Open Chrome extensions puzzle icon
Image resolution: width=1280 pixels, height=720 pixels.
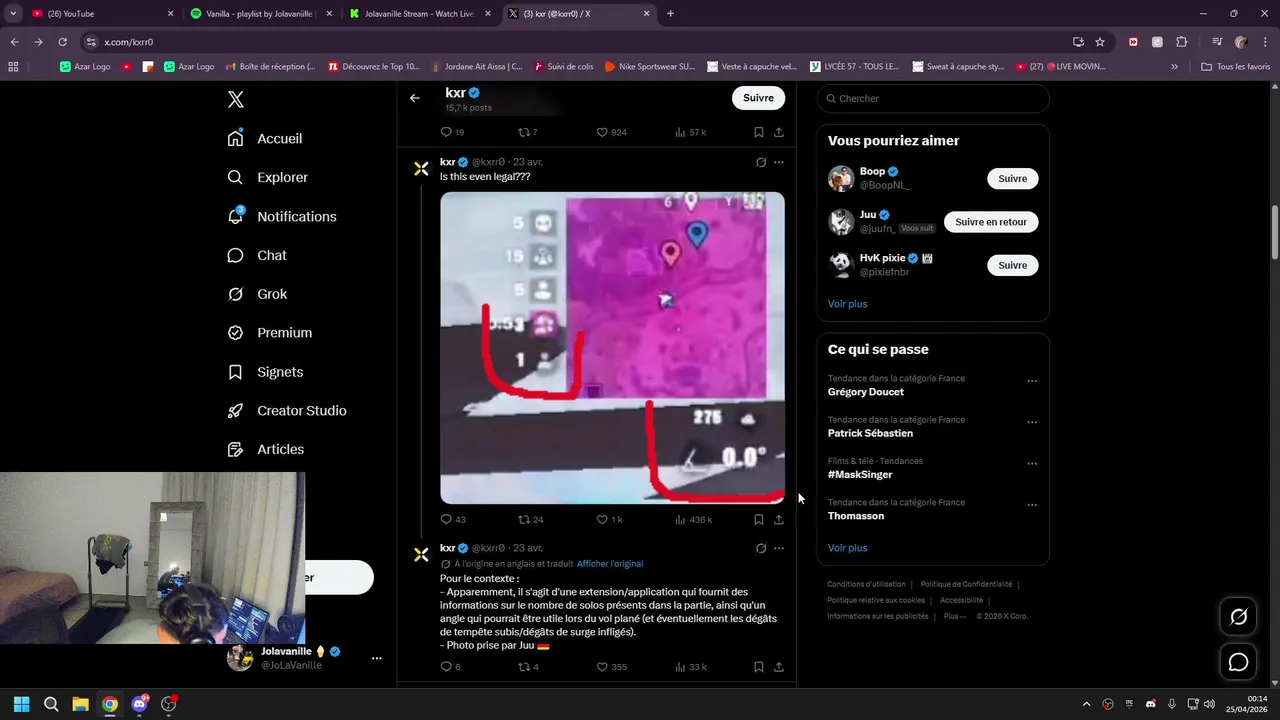[x=1181, y=42]
